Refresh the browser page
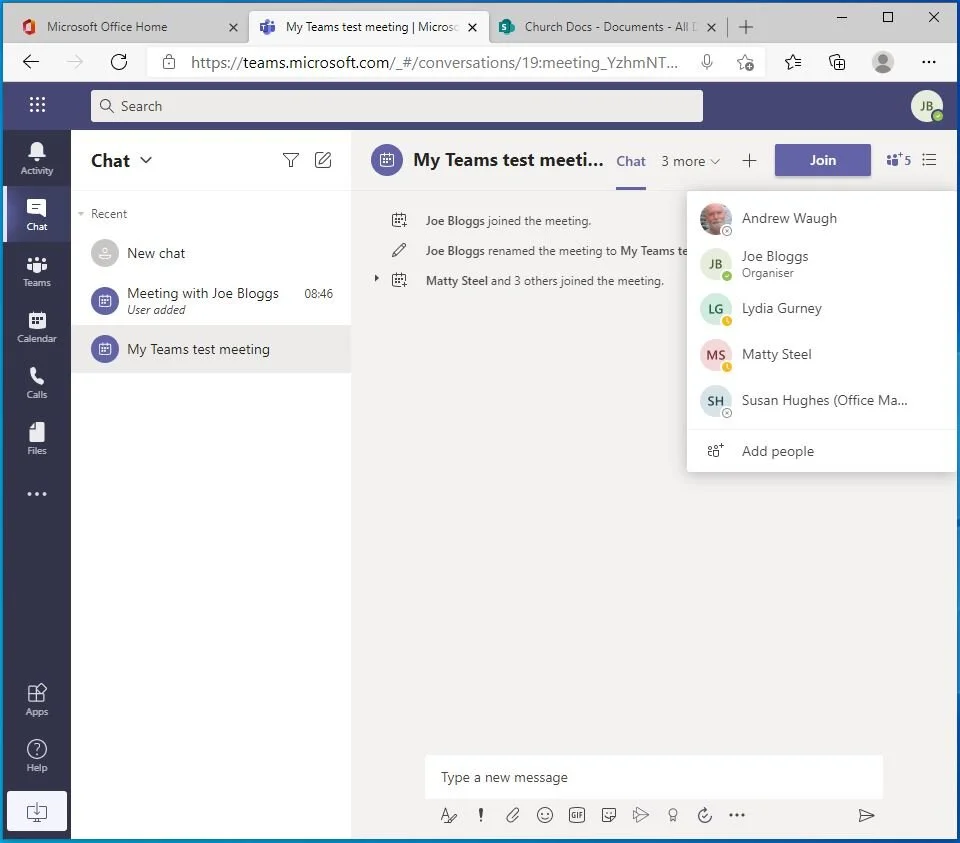Screen dimensions: 960x843 pos(119,61)
